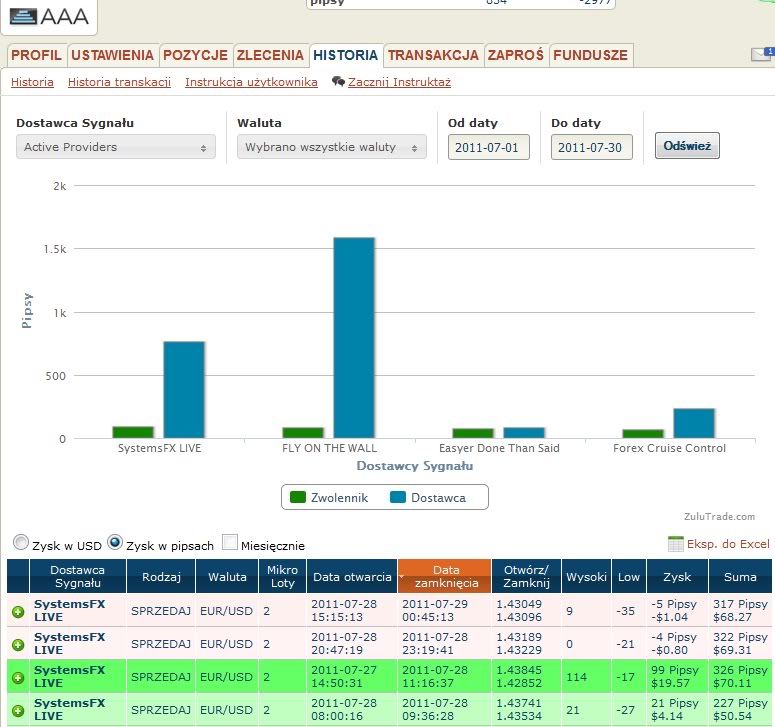Click the Do daty field 2011-07-30

(x=592, y=147)
